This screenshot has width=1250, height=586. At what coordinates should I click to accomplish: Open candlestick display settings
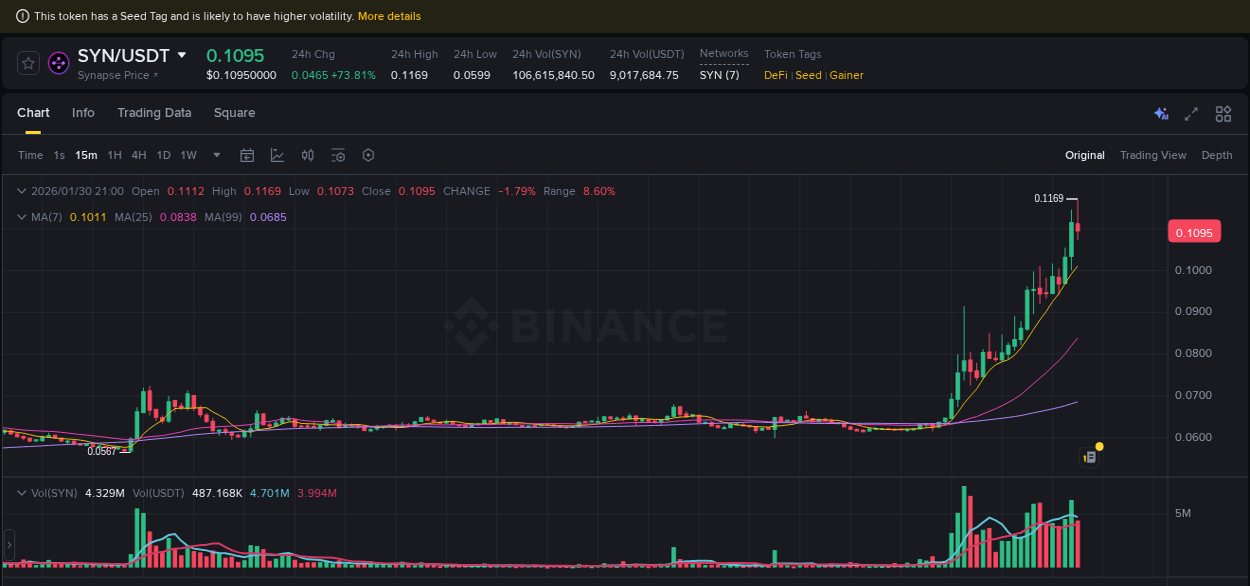[x=307, y=155]
